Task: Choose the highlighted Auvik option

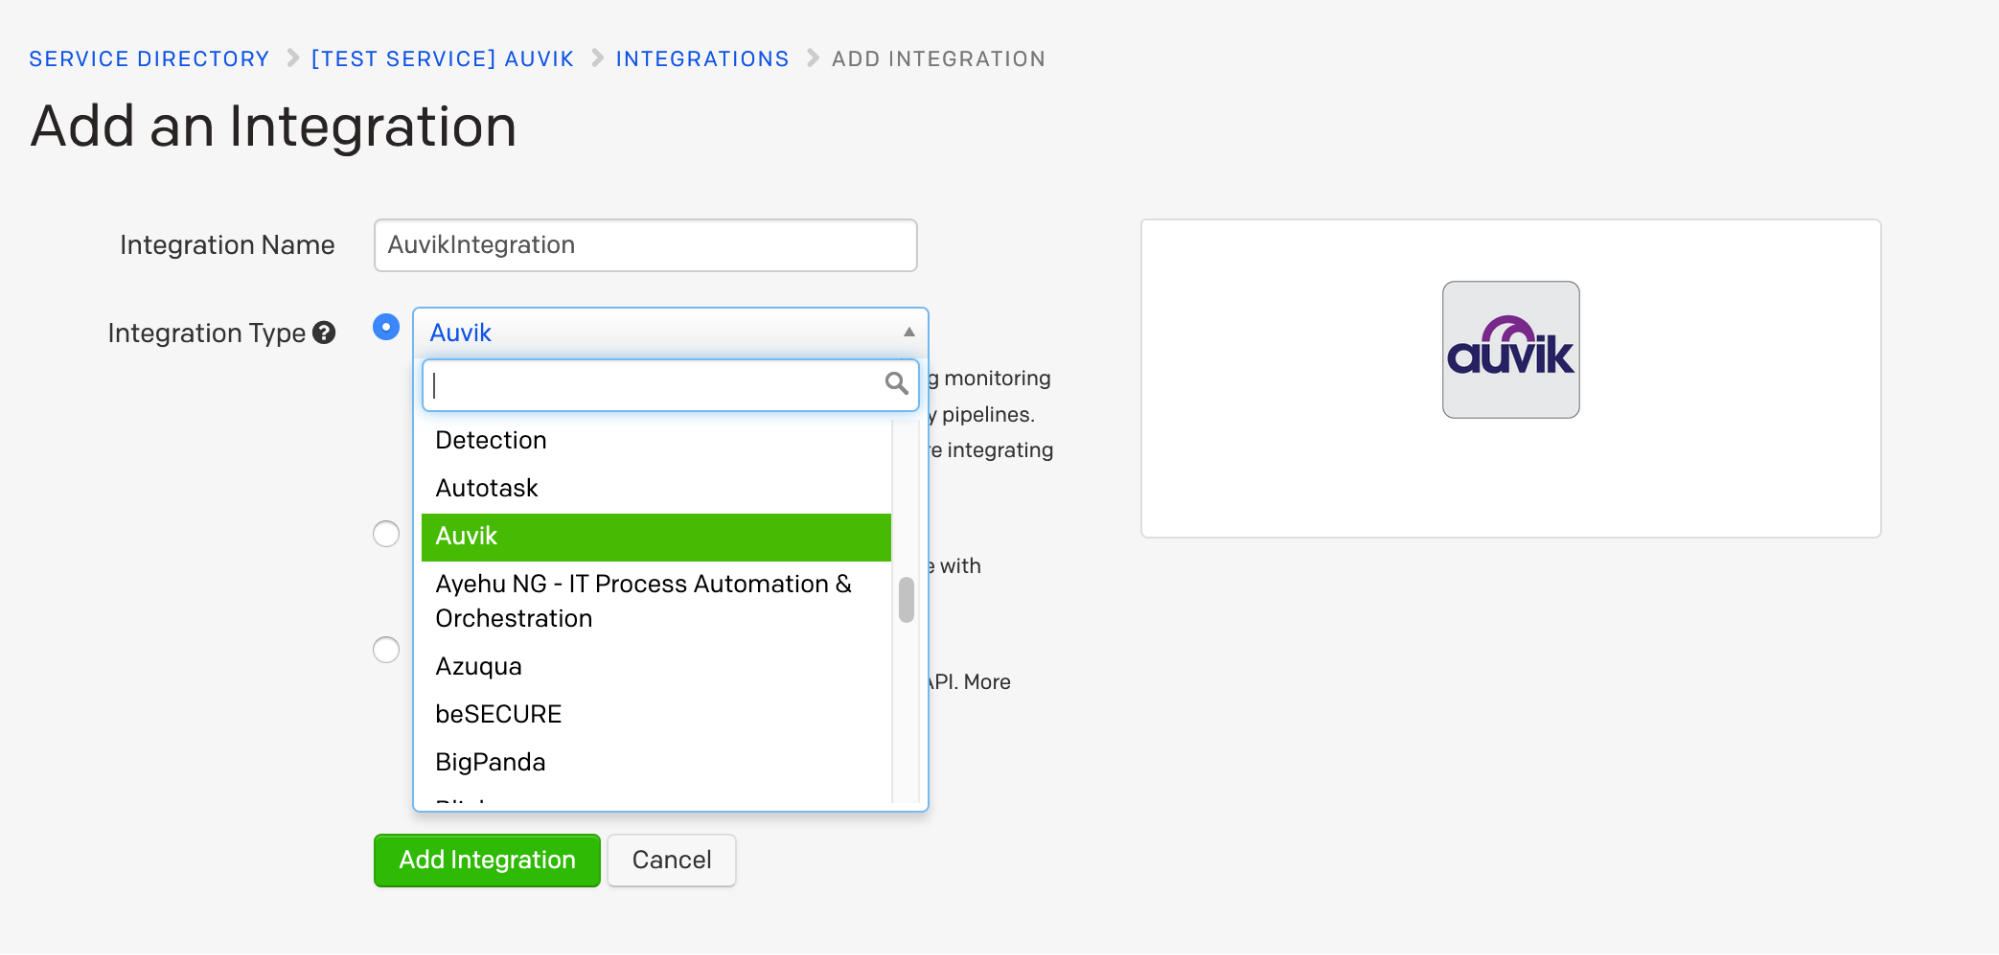Action: click(656, 537)
